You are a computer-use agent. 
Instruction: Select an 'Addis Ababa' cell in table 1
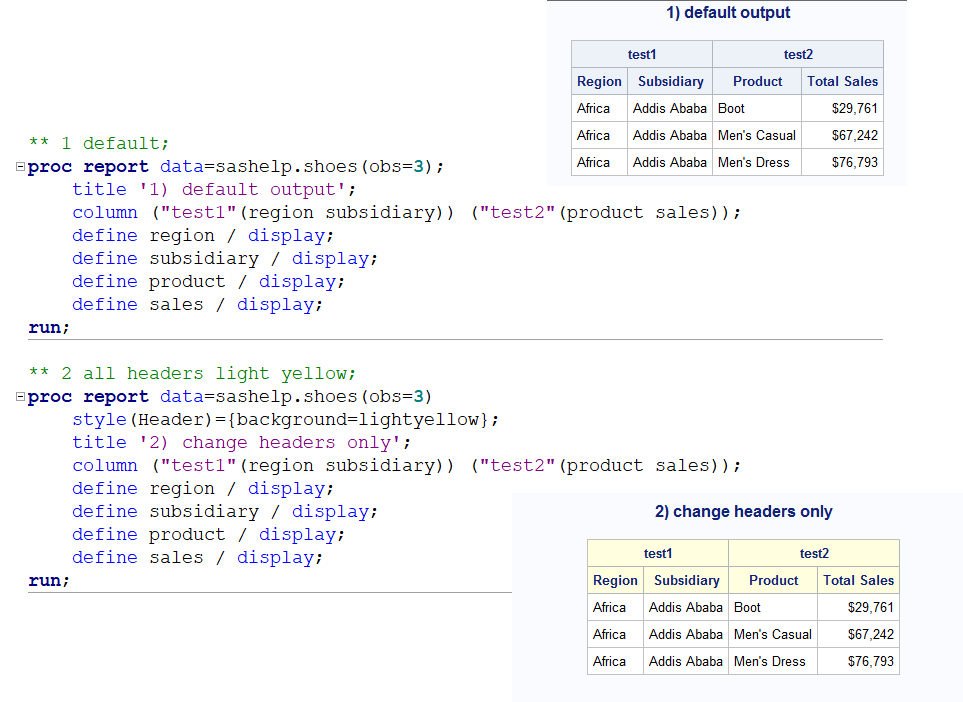670,108
